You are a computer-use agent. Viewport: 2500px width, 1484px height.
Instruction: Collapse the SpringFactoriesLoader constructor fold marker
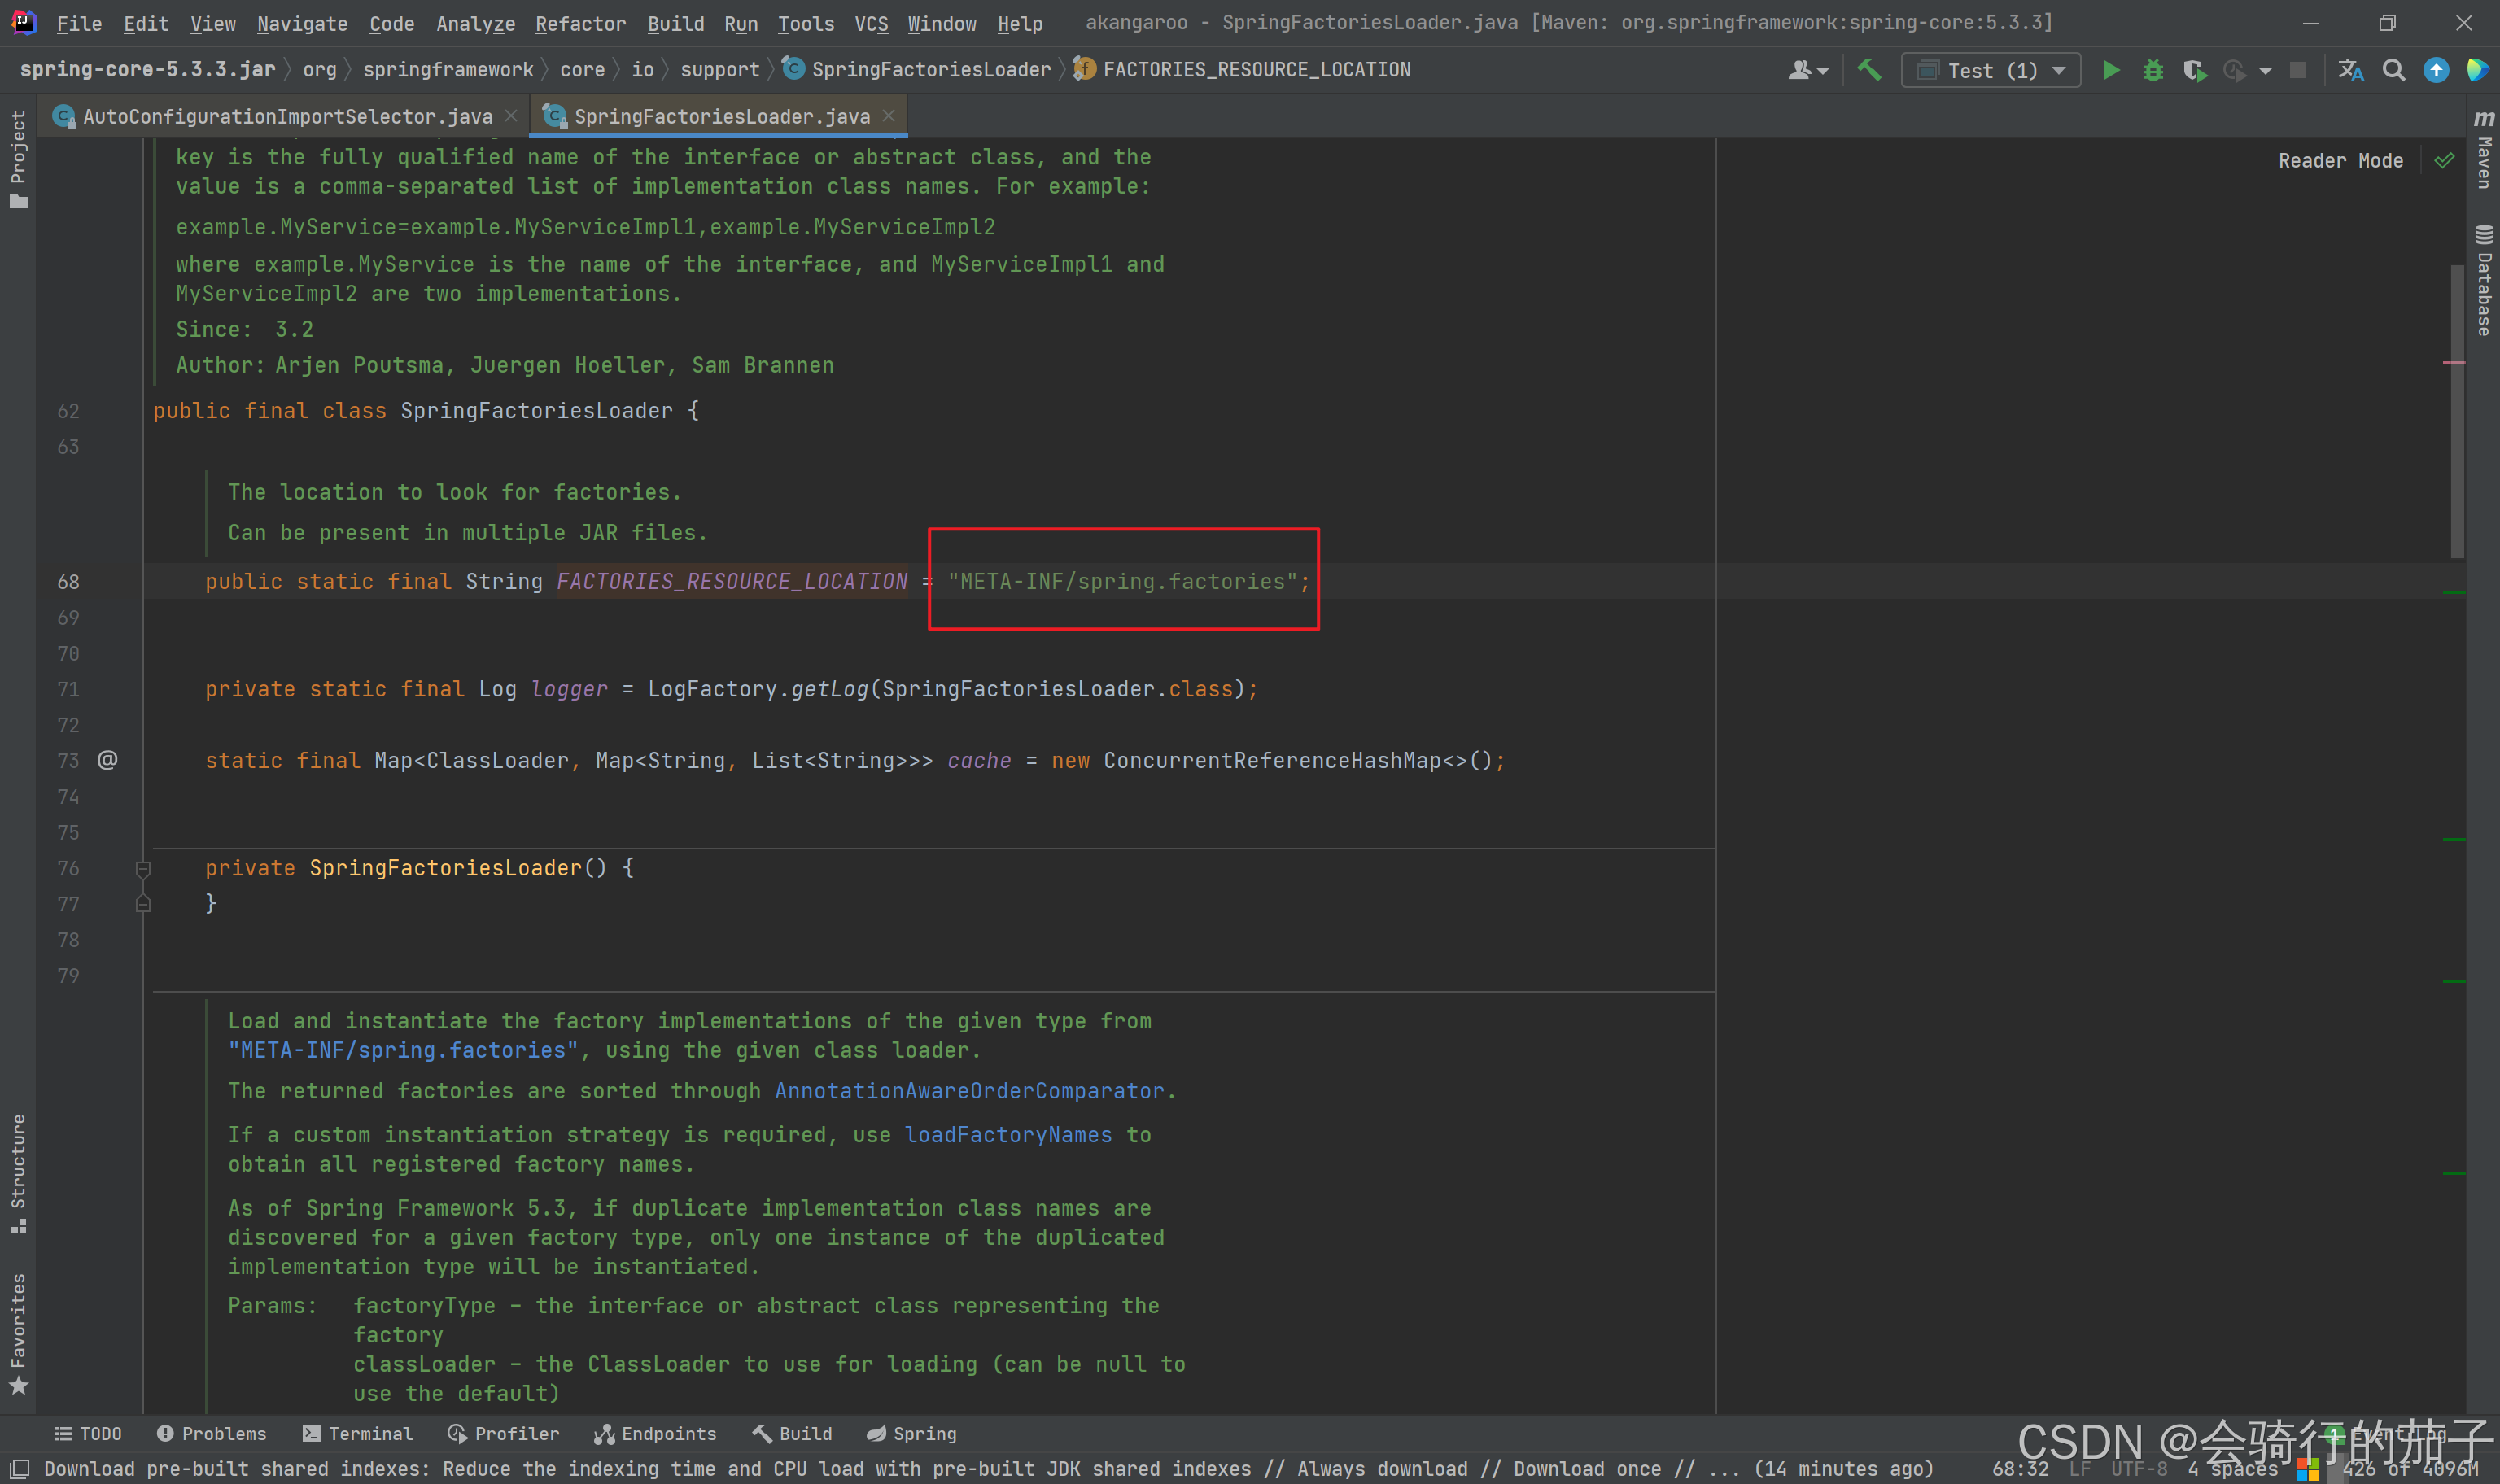(x=143, y=869)
